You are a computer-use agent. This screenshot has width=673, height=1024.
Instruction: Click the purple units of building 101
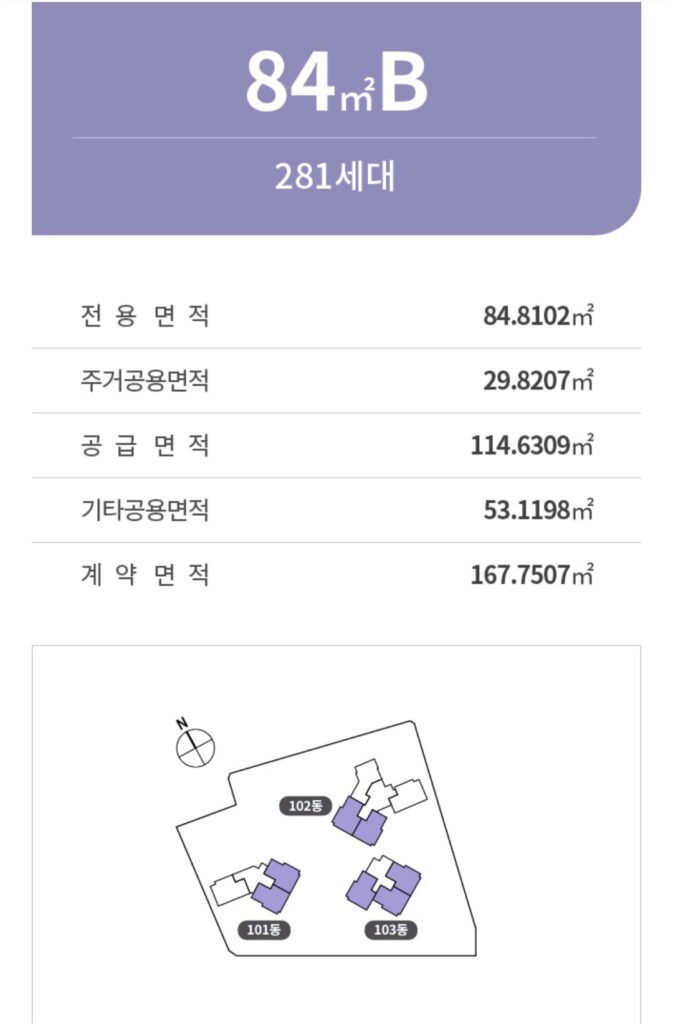[x=277, y=886]
